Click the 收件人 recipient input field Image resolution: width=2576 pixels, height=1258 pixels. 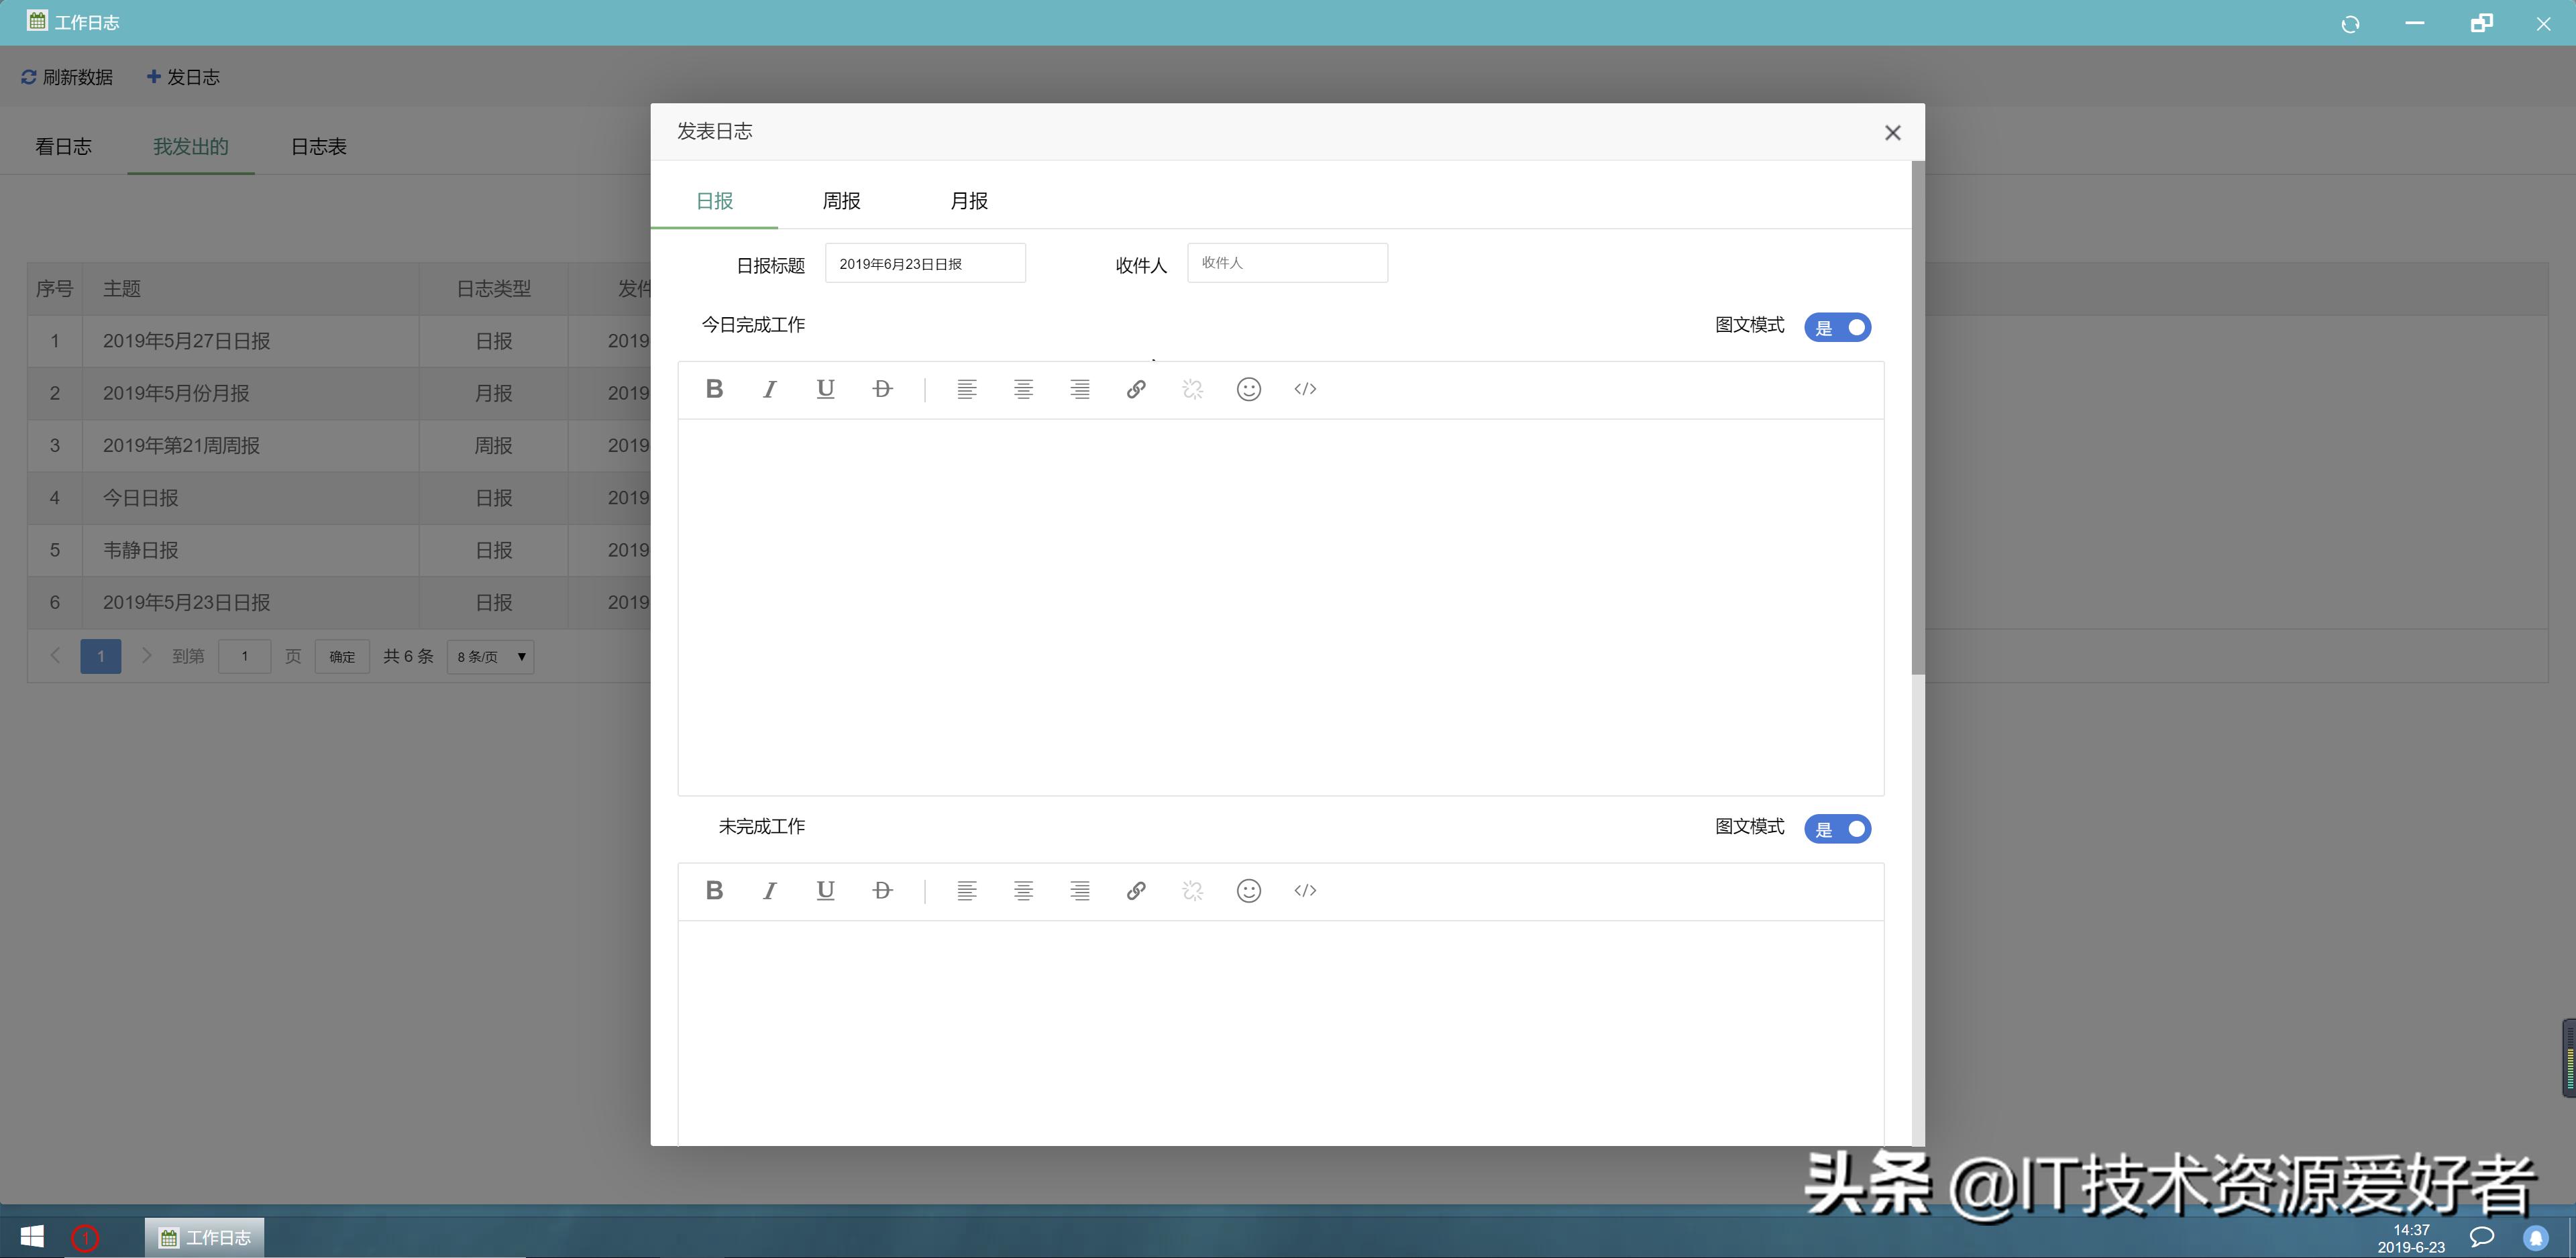(x=1287, y=262)
